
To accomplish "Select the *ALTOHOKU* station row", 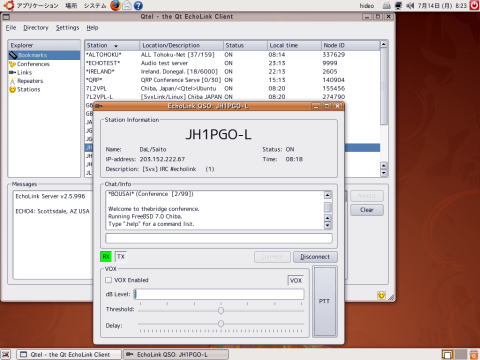I will tap(232, 55).
